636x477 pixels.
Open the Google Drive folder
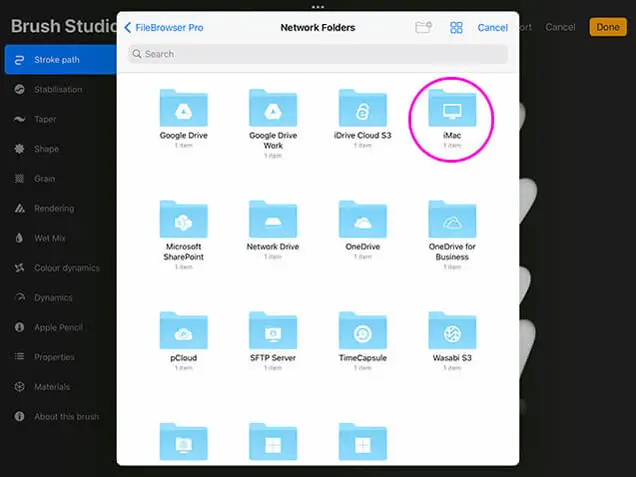[x=184, y=108]
